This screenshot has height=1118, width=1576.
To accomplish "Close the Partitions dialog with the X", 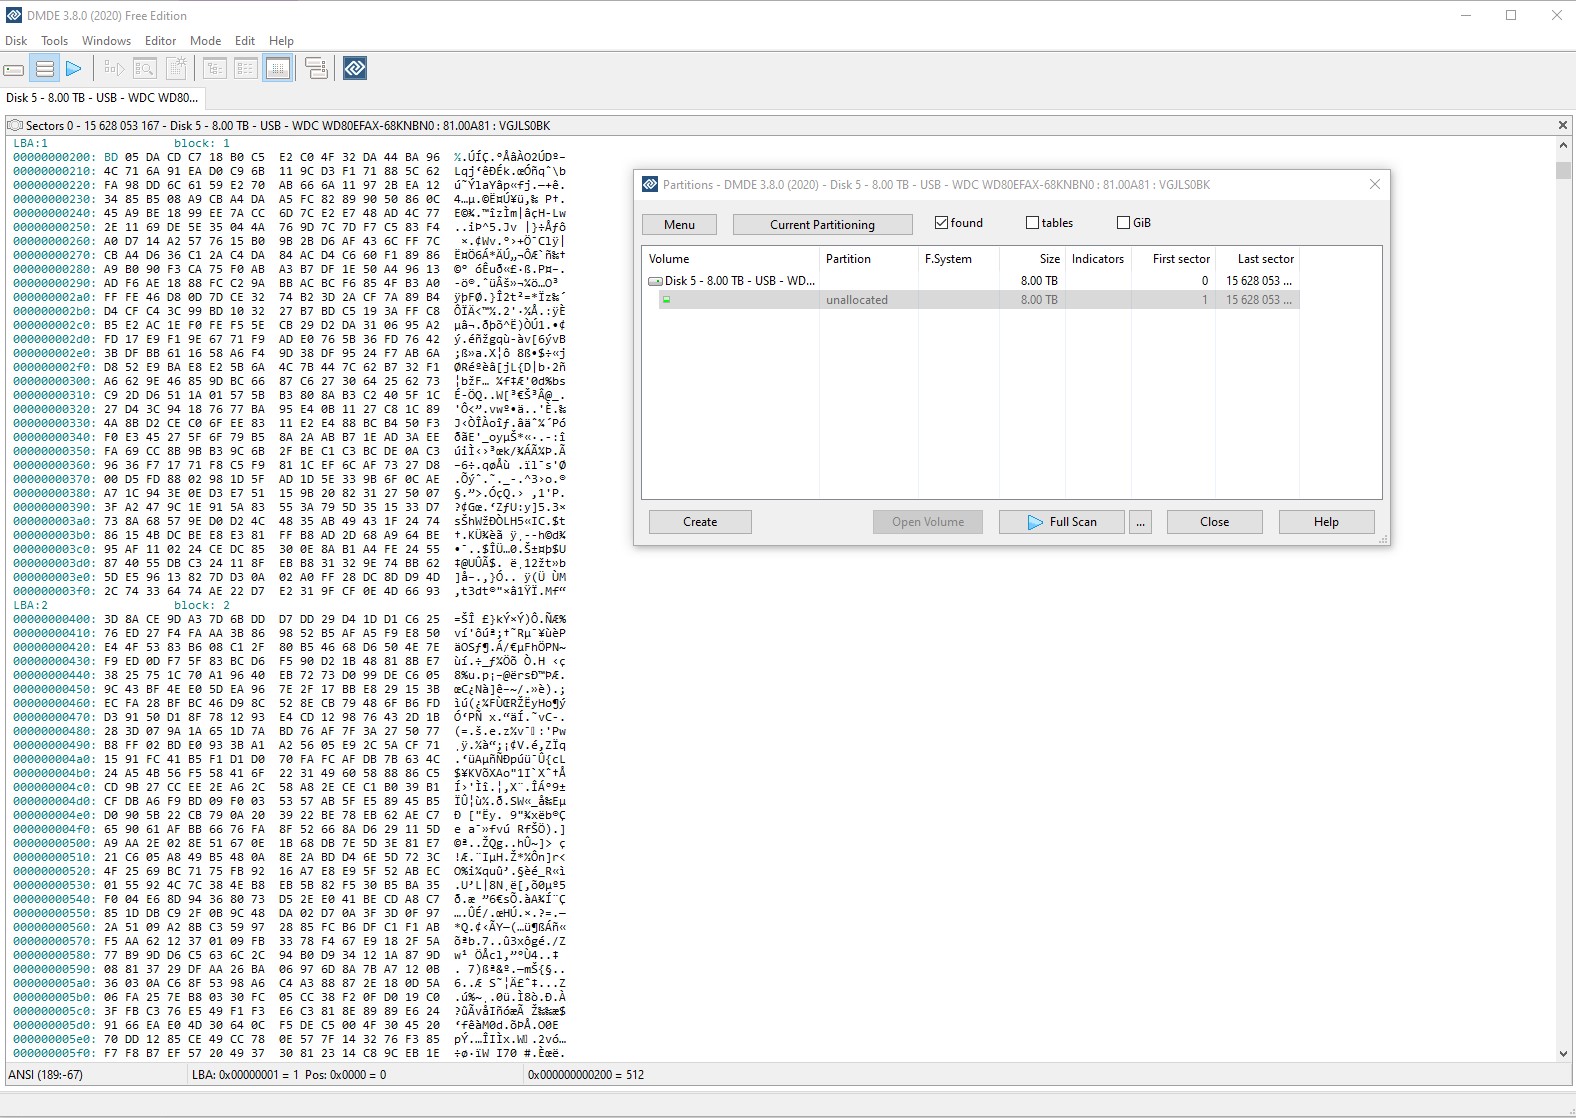I will coord(1374,184).
